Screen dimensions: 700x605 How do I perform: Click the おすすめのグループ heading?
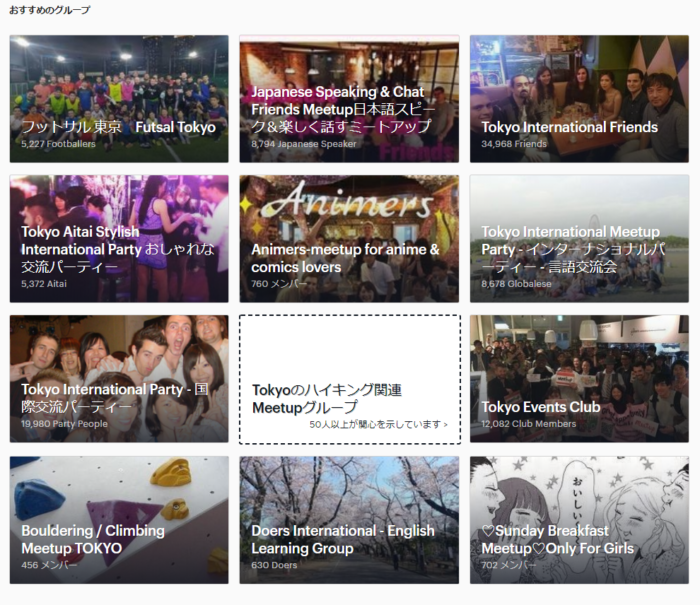(x=50, y=10)
